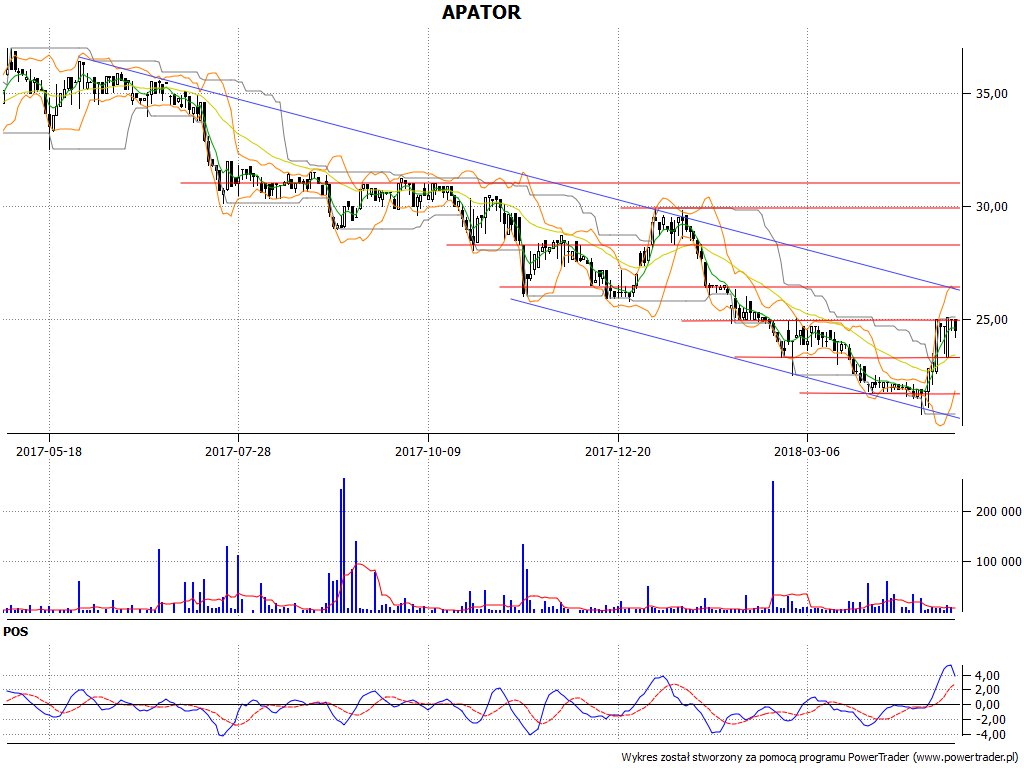
Task: Click the 30,00 price axis label
Action: 991,207
